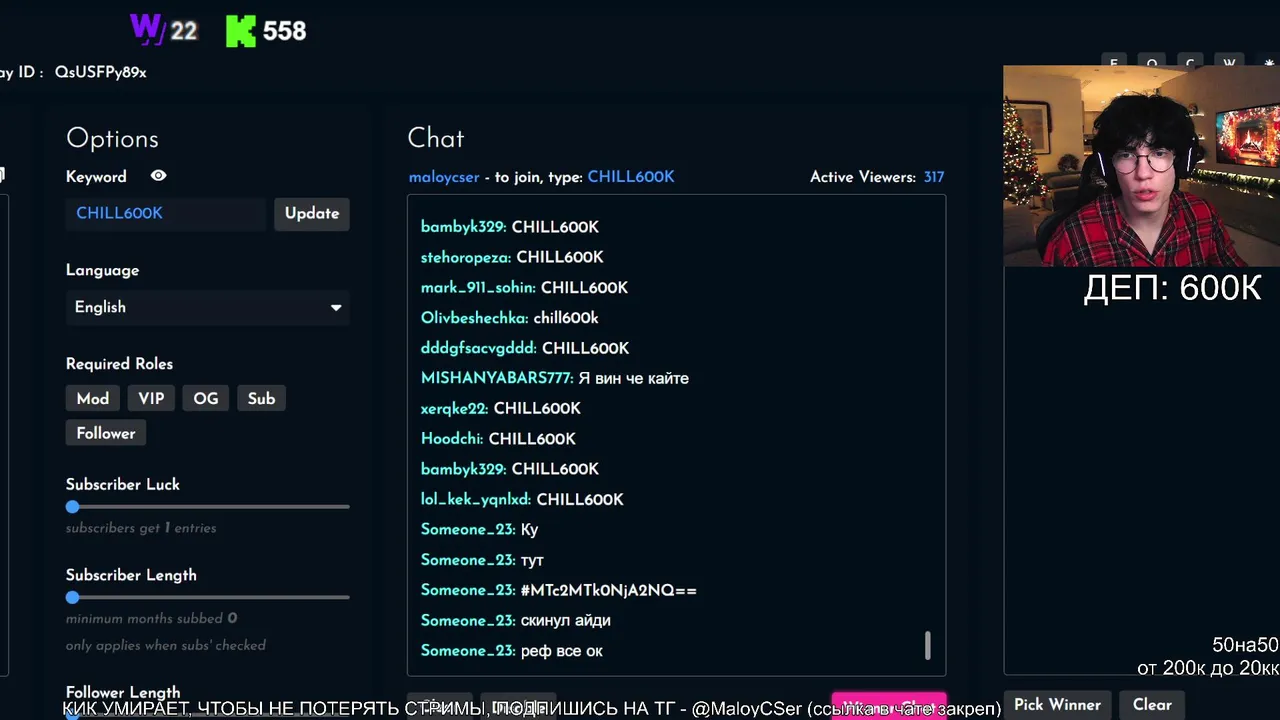The width and height of the screenshot is (1280, 720).
Task: Click username Hoodchi in chat
Action: (452, 439)
